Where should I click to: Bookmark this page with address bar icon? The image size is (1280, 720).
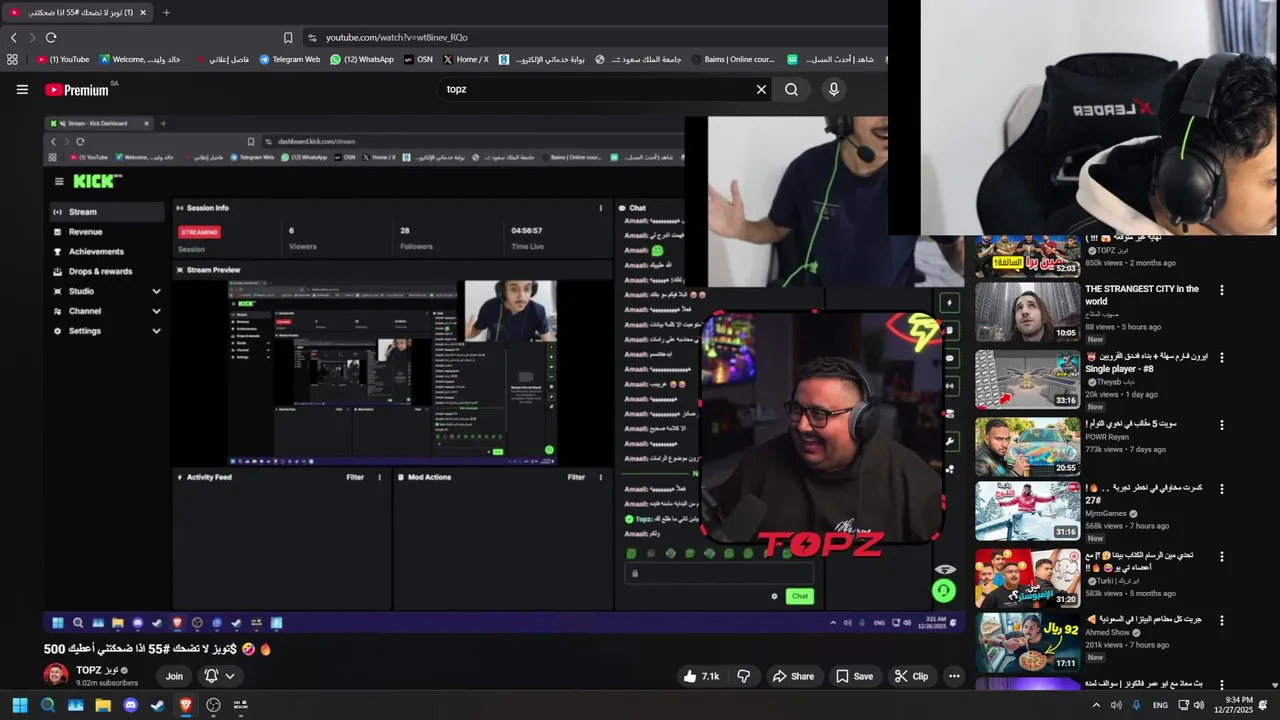click(288, 37)
